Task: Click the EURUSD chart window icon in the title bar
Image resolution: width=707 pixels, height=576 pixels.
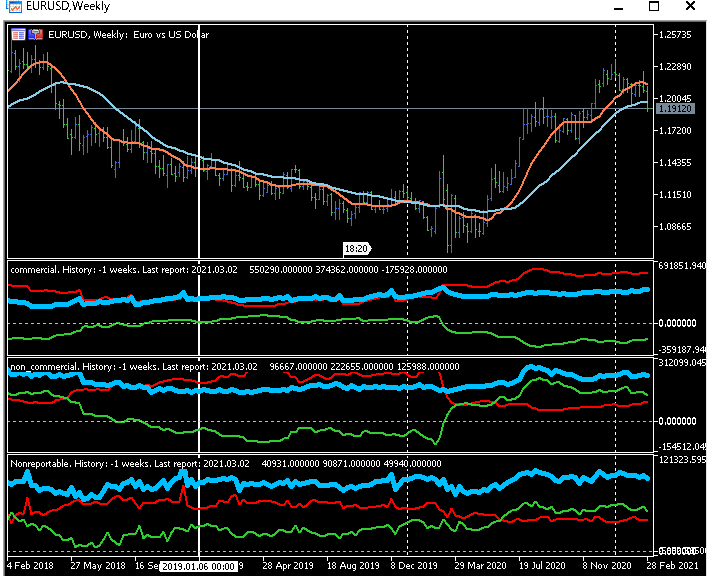Action: coord(14,6)
